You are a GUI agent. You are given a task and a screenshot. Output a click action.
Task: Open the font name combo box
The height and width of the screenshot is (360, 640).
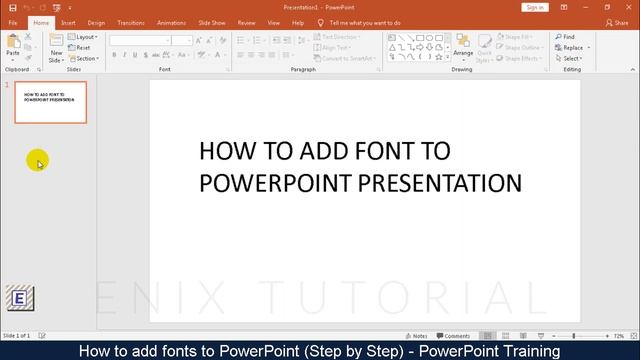[140, 40]
